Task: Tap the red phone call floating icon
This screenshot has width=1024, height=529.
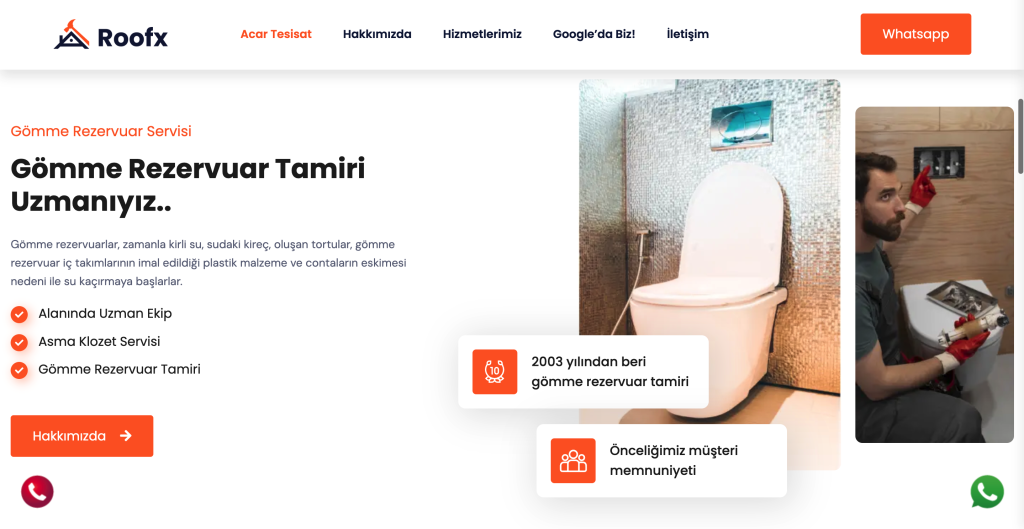Action: pyautogui.click(x=37, y=492)
